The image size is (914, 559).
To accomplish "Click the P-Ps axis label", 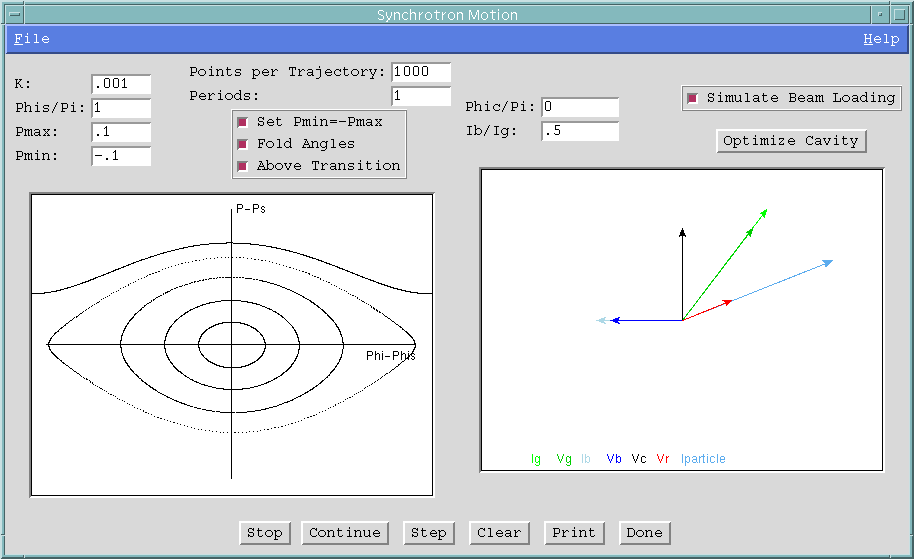I will point(251,209).
